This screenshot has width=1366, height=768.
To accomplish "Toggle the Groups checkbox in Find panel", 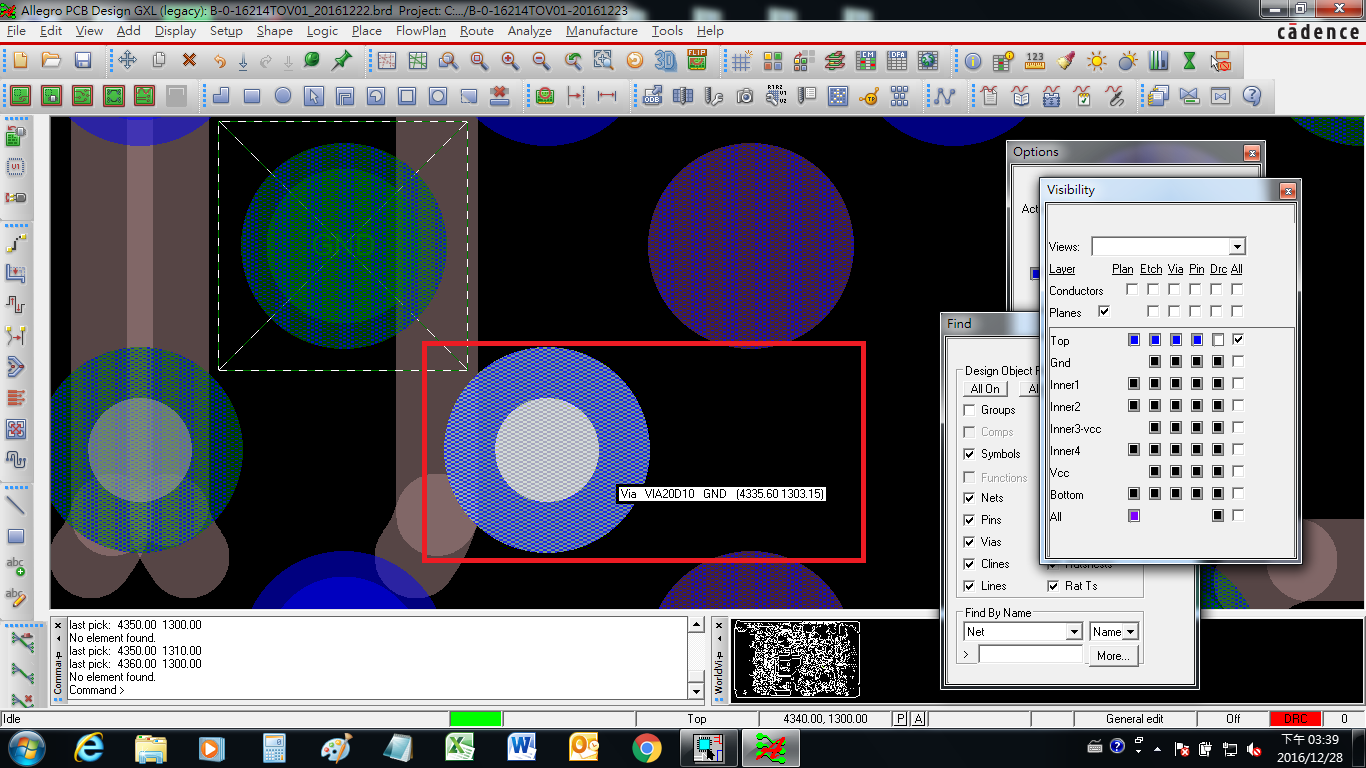I will (969, 410).
